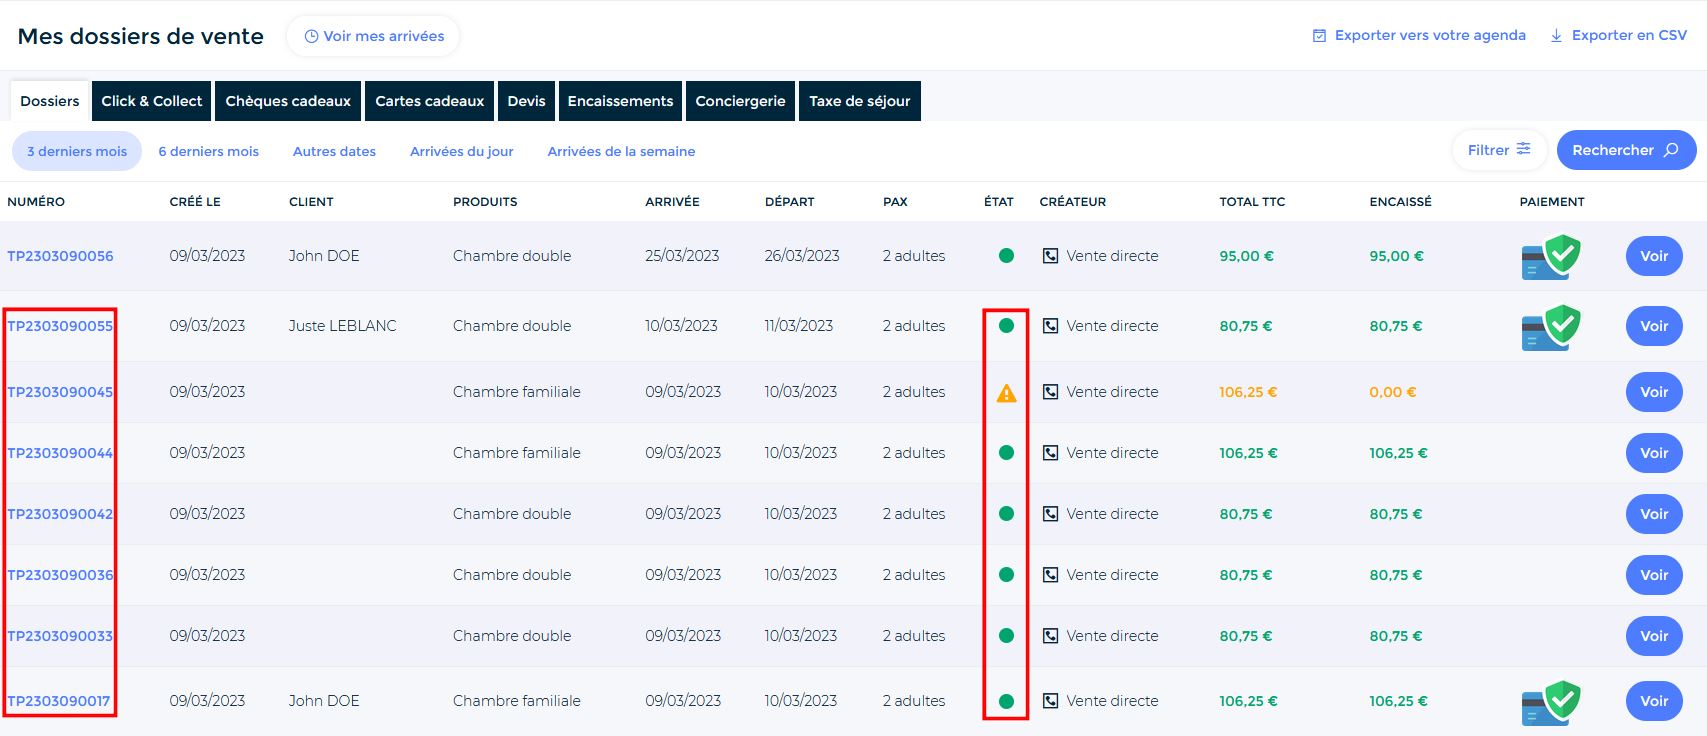
Task: Show Arrivées de la semaine
Action: tap(621, 151)
